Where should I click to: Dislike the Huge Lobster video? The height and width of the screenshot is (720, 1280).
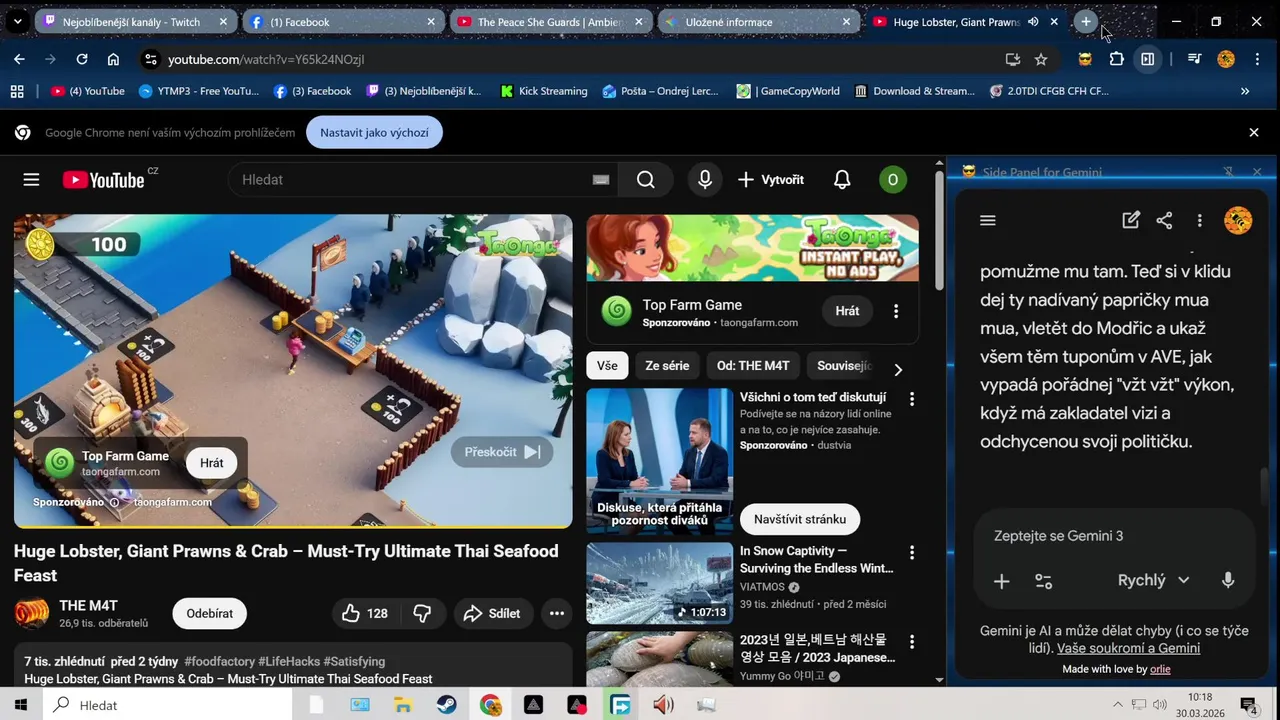point(422,614)
